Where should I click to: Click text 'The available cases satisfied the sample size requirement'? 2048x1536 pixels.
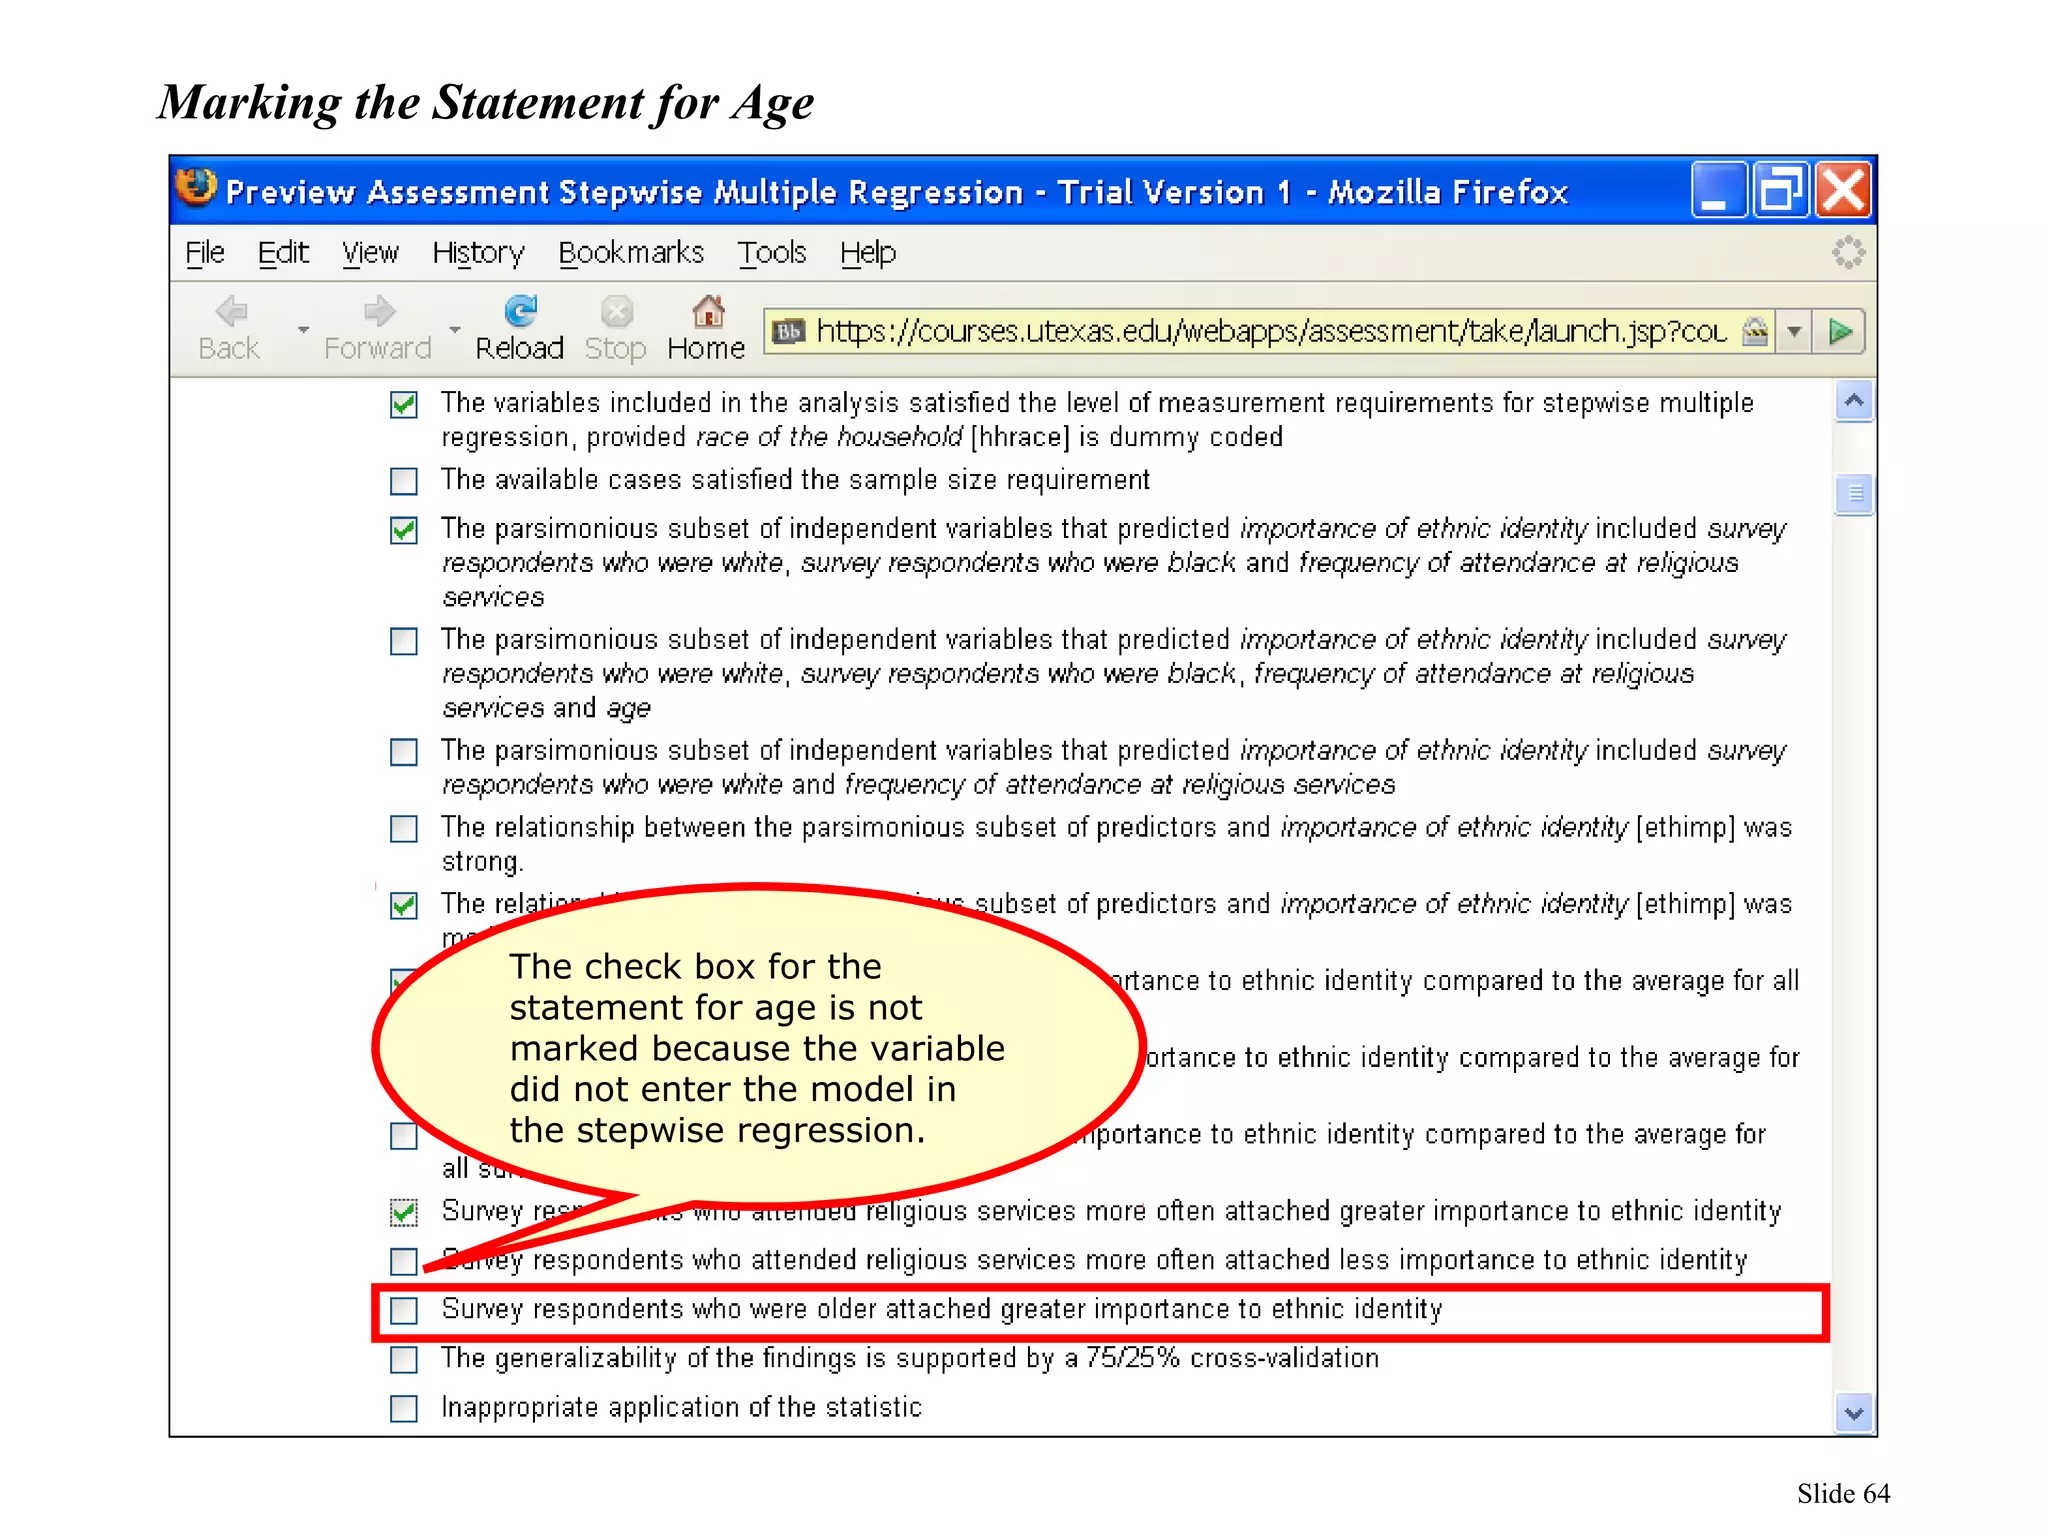coord(796,480)
